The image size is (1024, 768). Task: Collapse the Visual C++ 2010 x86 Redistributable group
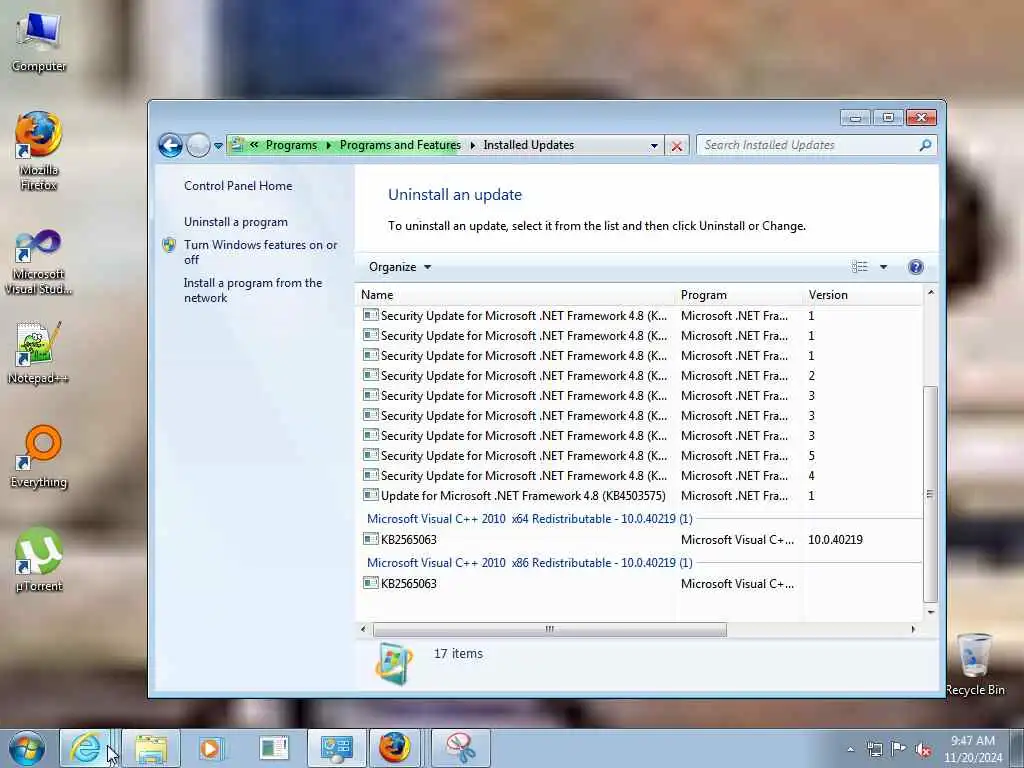tap(529, 562)
